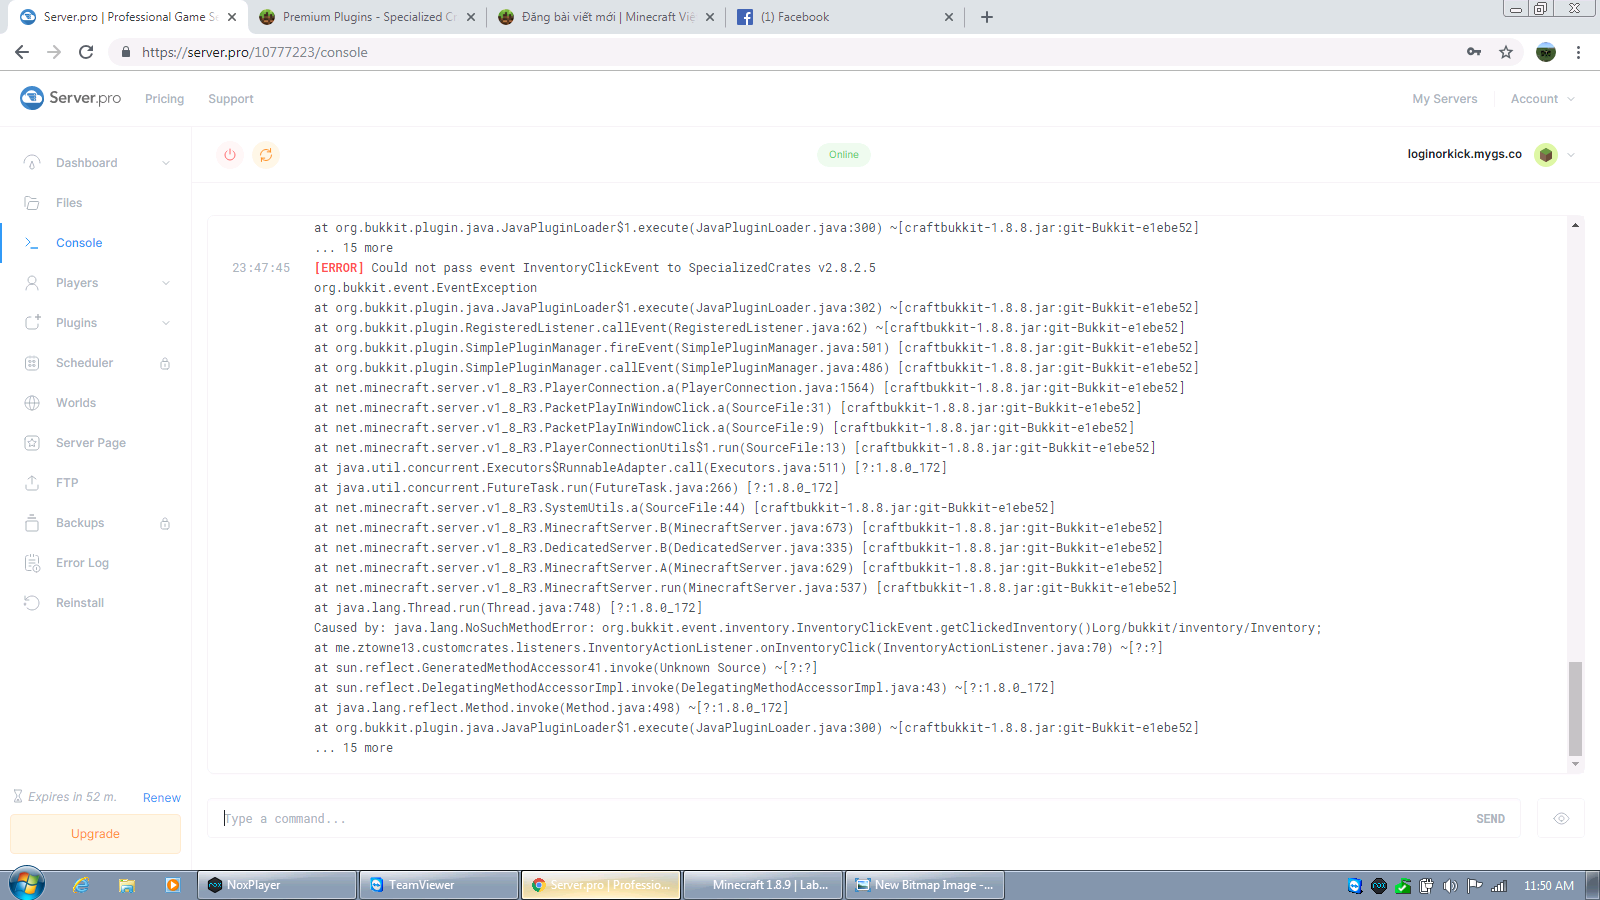
Task: Close the Premium Plugins browser tab
Action: (x=471, y=17)
